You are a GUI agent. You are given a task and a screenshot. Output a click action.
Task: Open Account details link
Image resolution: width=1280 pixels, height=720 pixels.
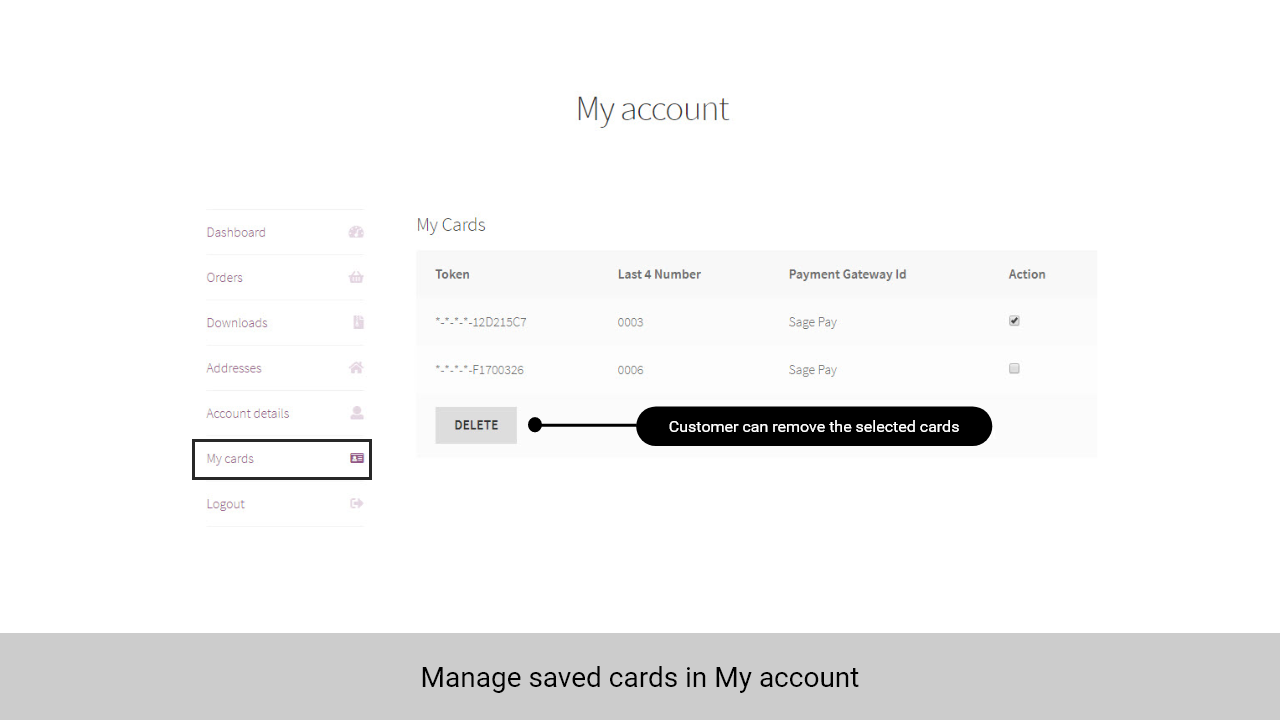click(248, 413)
